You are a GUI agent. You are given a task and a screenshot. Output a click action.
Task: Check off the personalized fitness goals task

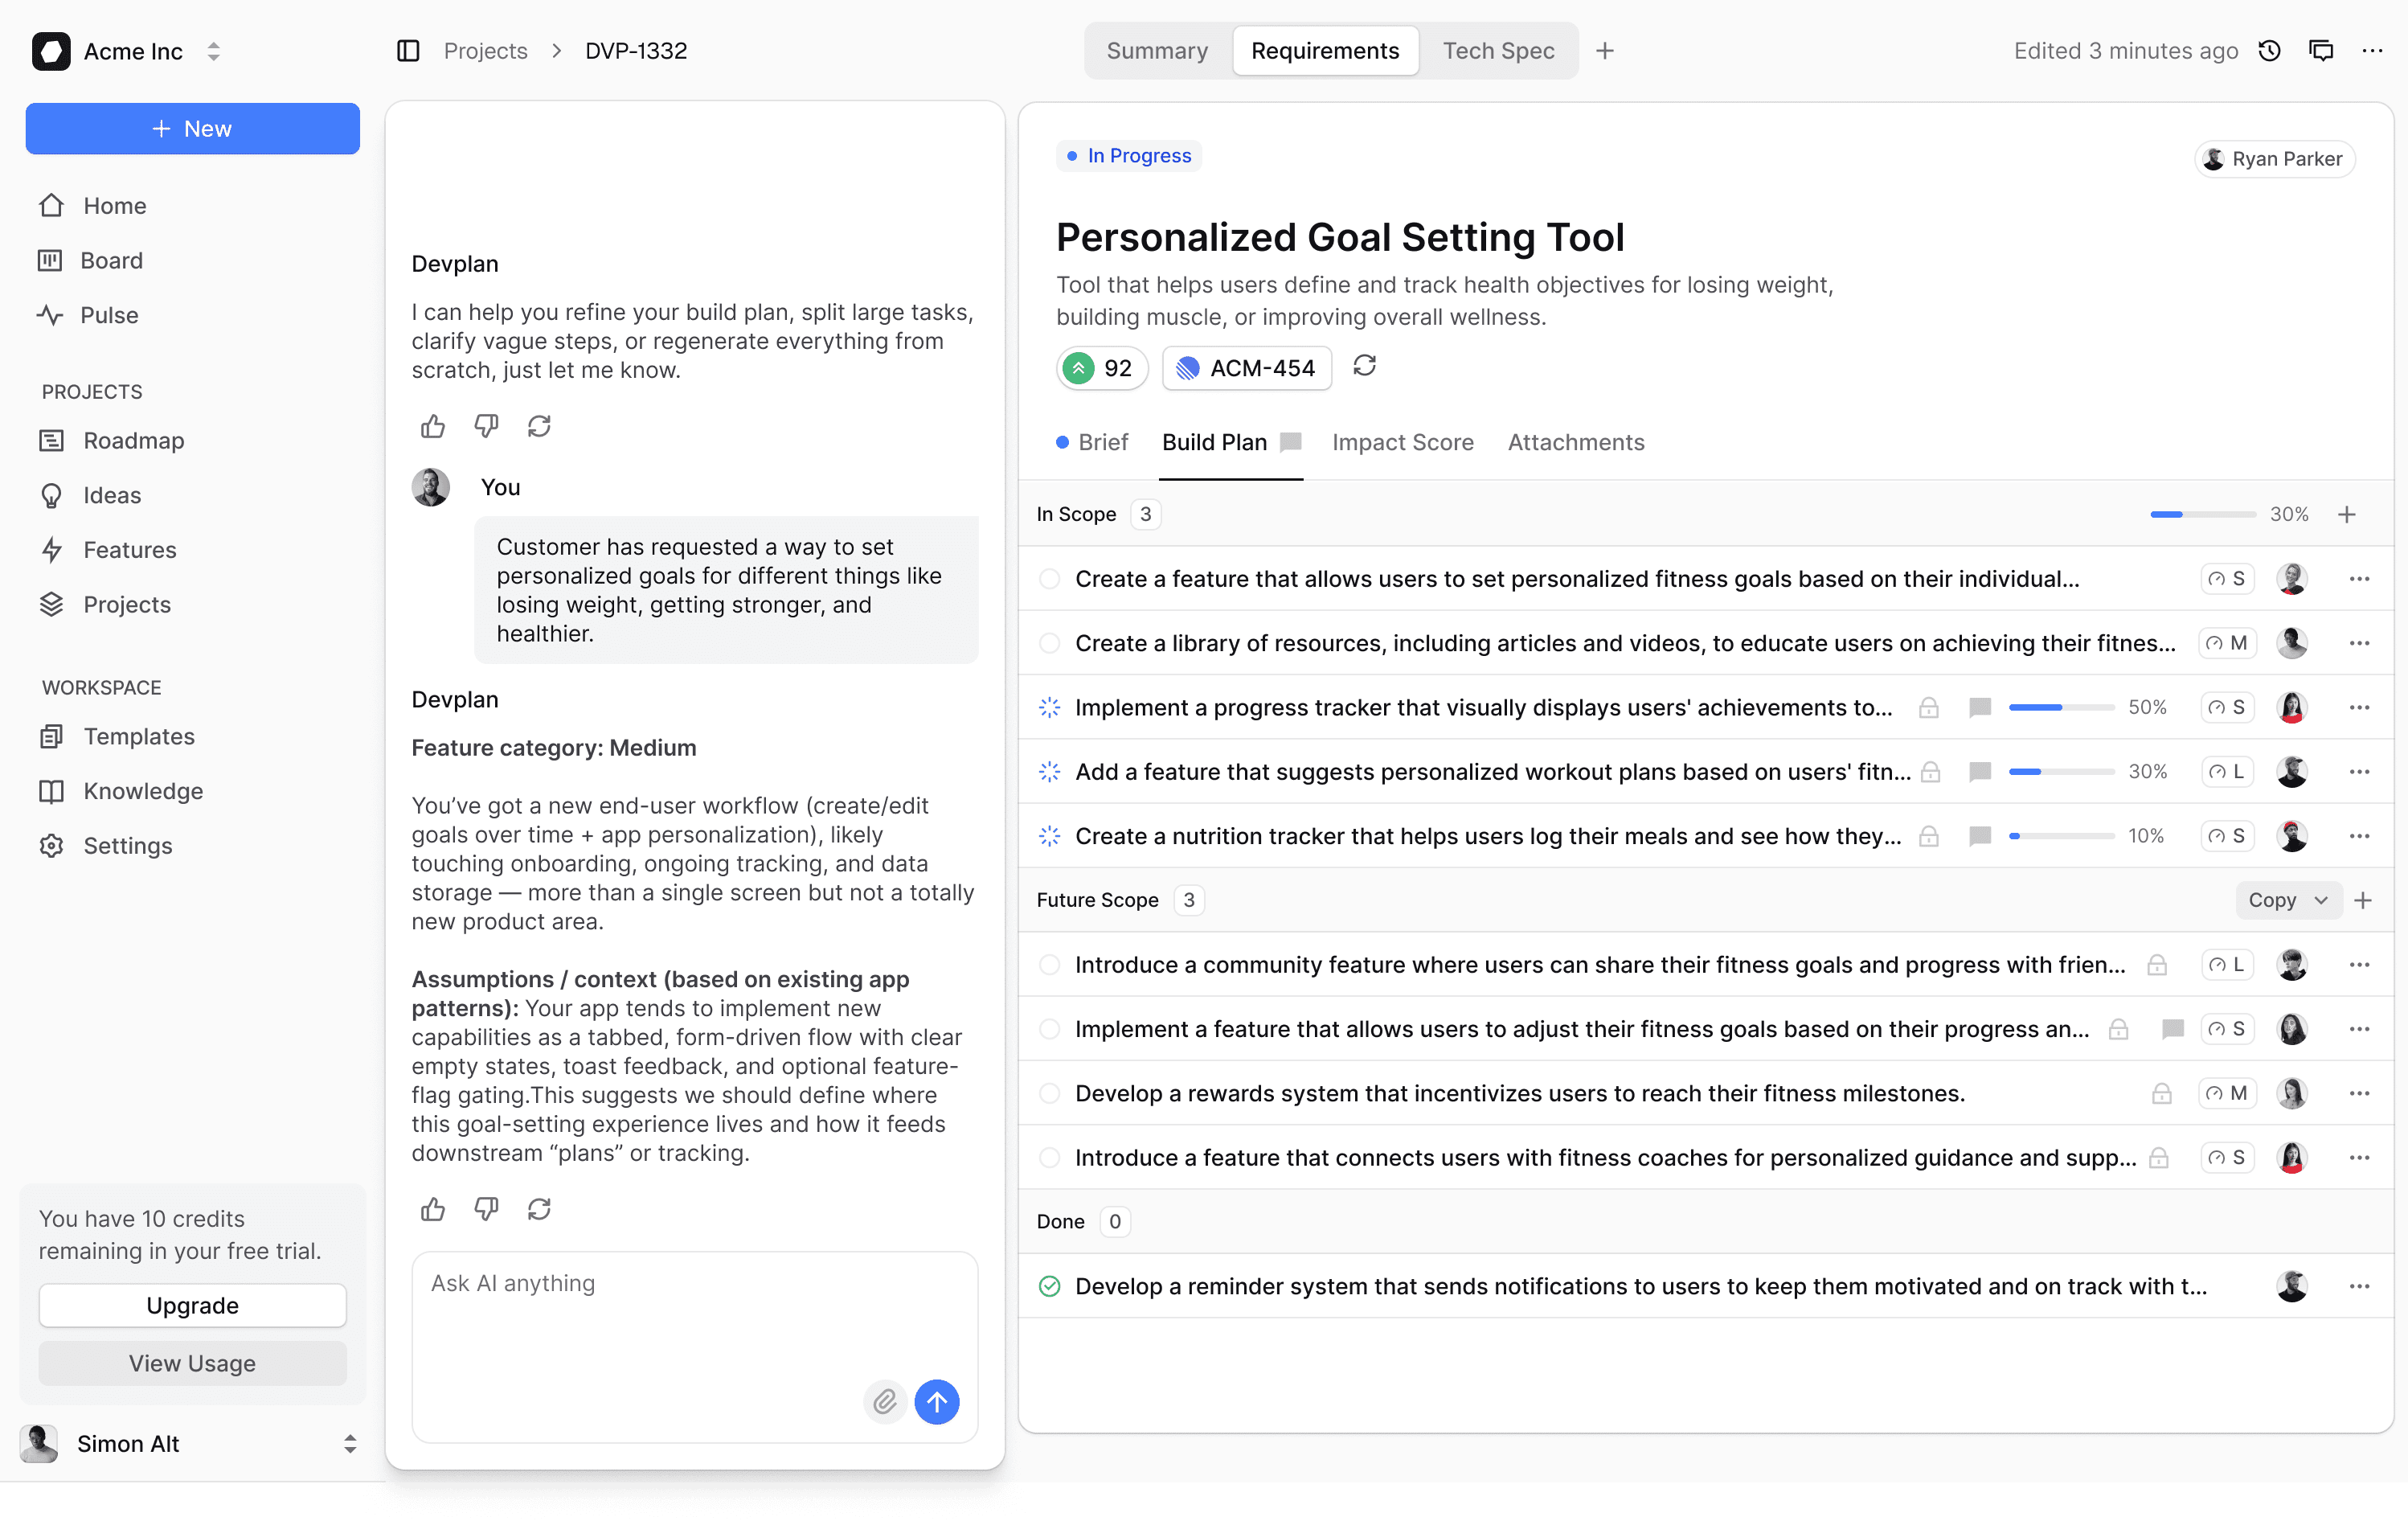tap(1049, 579)
